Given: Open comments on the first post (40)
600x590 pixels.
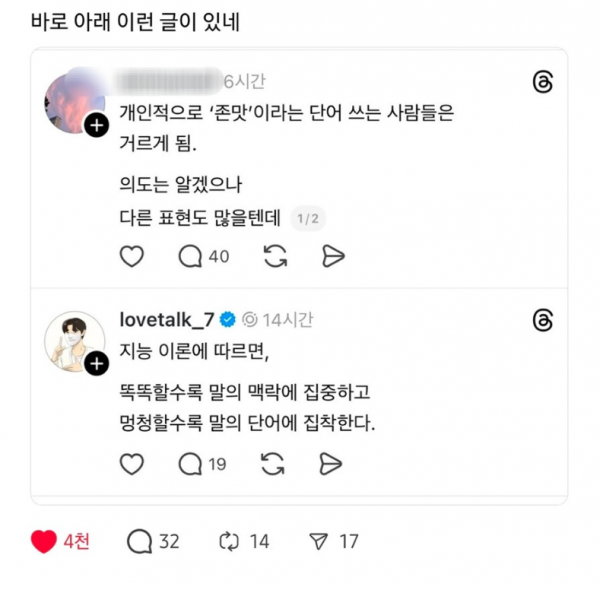Looking at the screenshot, I should coord(190,257).
